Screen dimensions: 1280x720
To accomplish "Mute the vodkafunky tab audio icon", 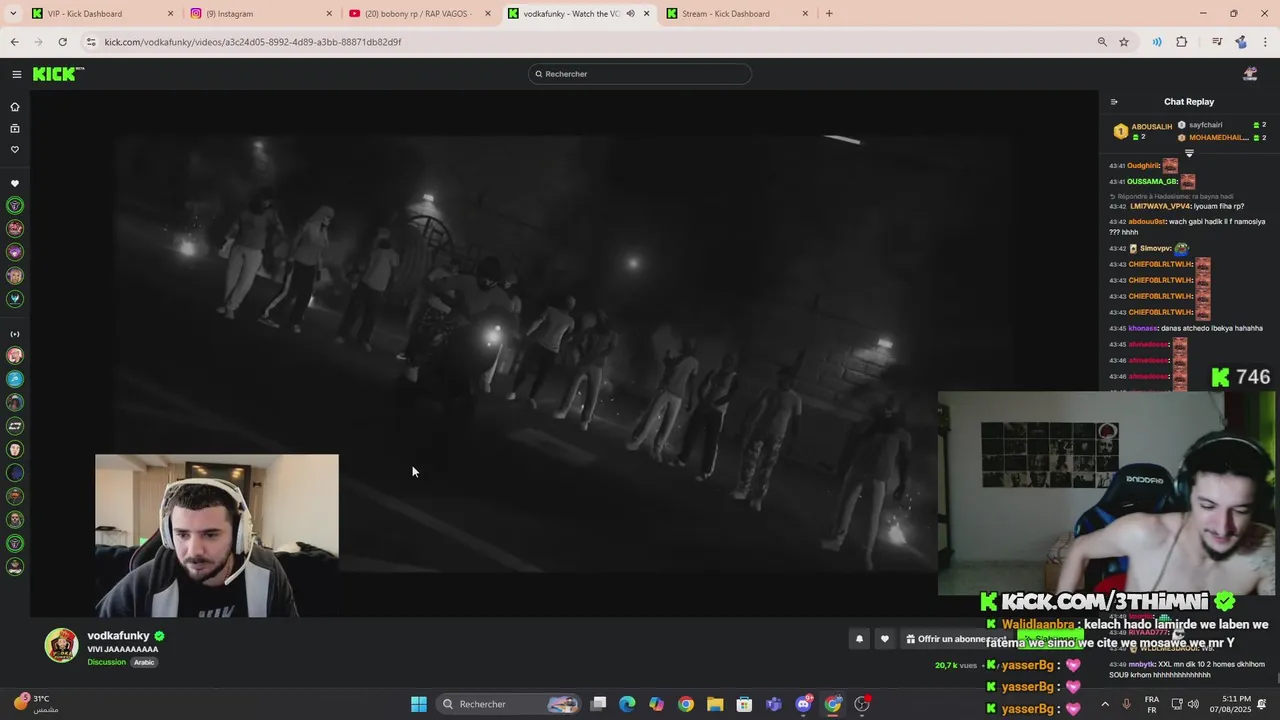I will (630, 14).
